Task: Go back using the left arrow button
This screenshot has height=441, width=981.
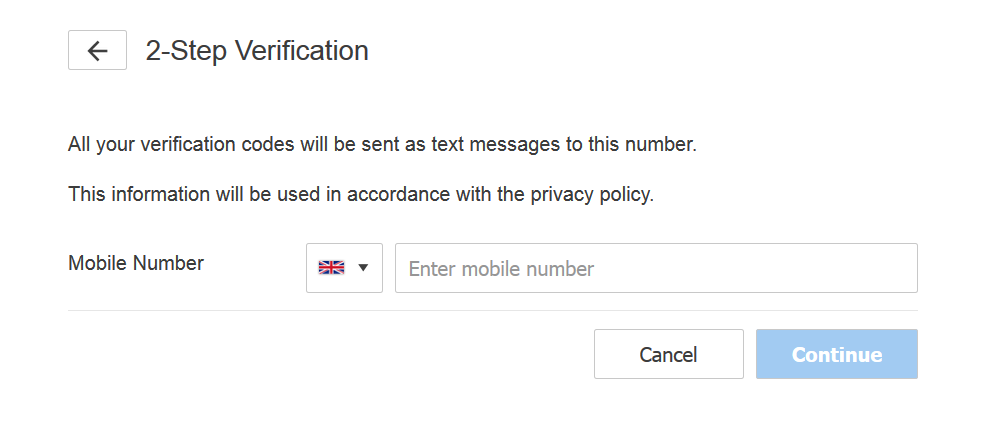Action: tap(97, 50)
